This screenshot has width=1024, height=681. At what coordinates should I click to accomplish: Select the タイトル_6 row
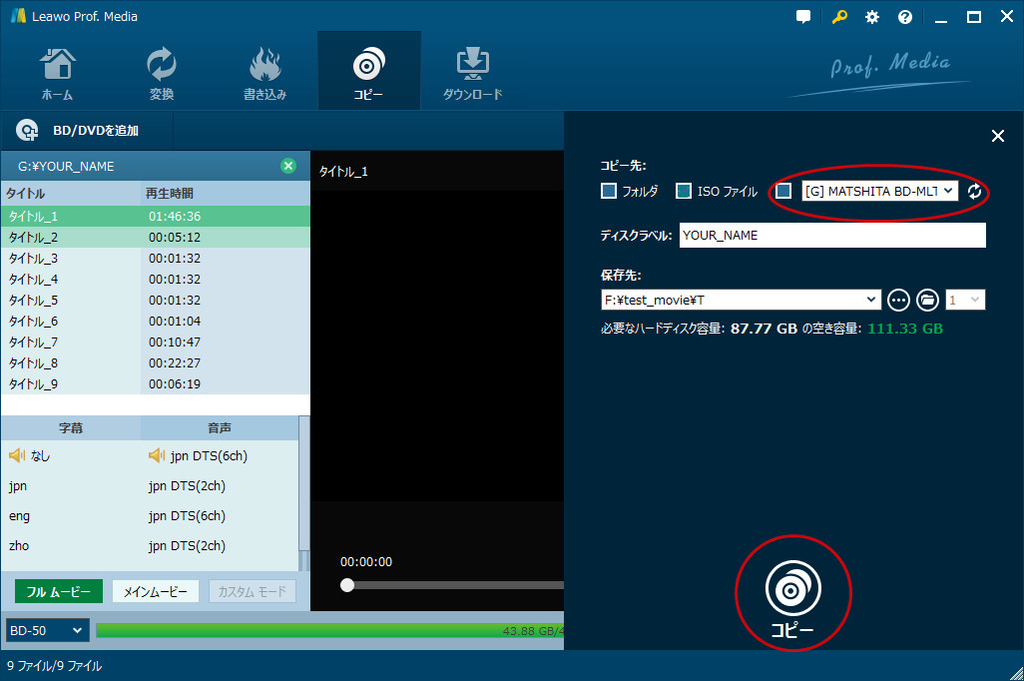[155, 321]
